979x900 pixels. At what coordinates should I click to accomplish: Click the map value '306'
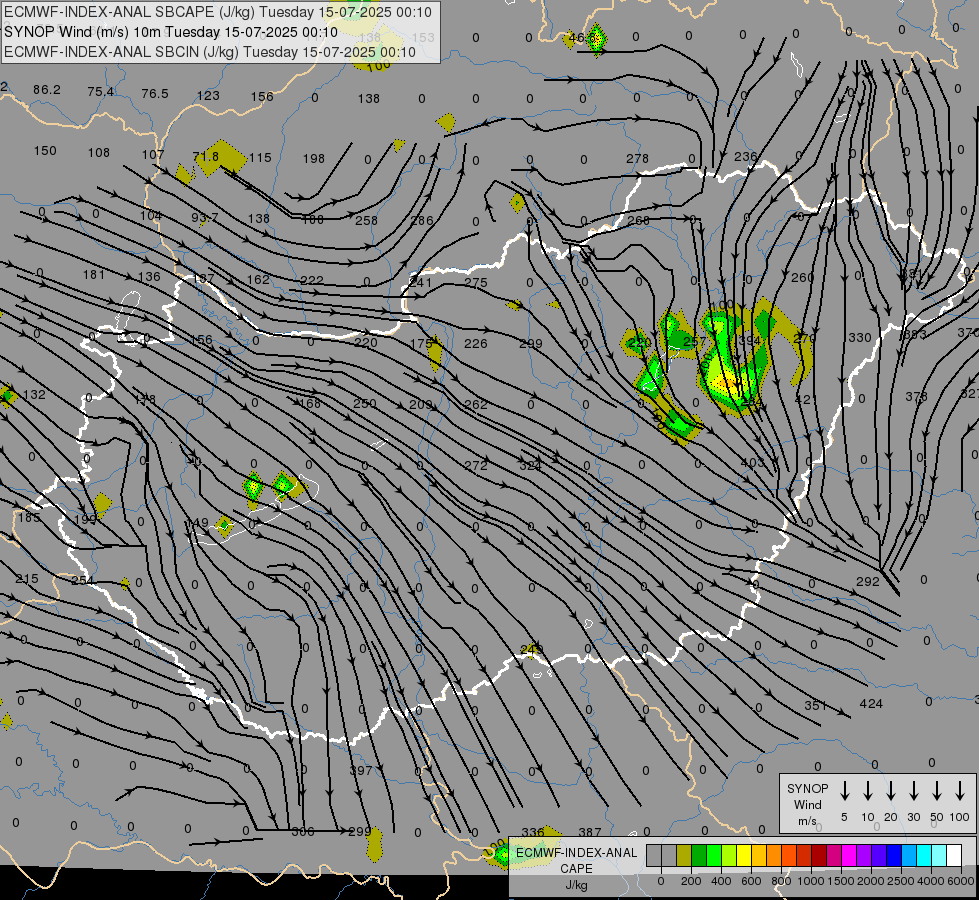[303, 832]
